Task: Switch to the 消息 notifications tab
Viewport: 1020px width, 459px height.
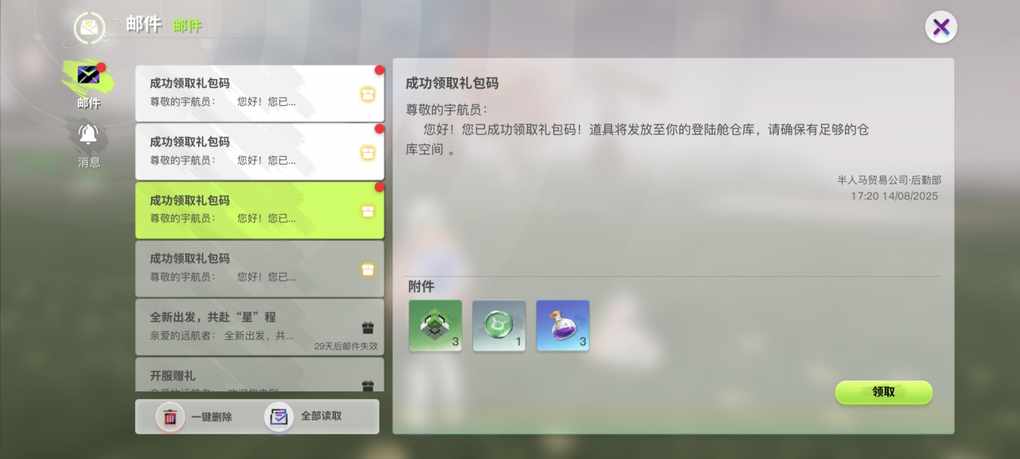Action: [x=88, y=144]
